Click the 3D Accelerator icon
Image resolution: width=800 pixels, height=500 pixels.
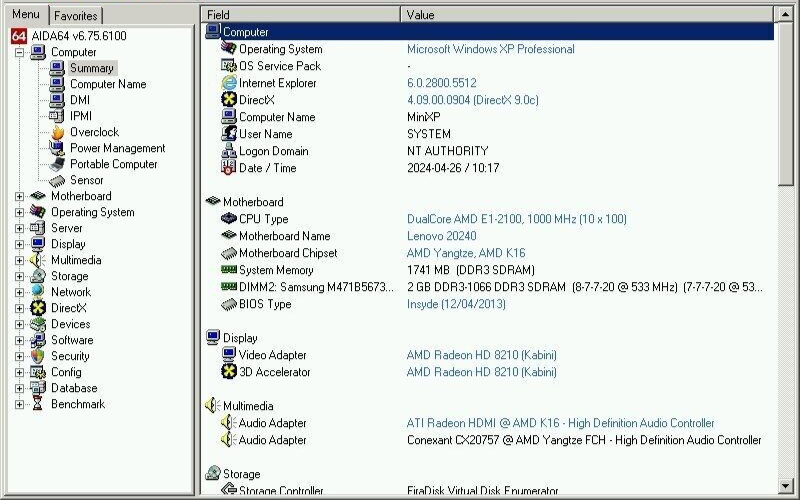point(229,371)
